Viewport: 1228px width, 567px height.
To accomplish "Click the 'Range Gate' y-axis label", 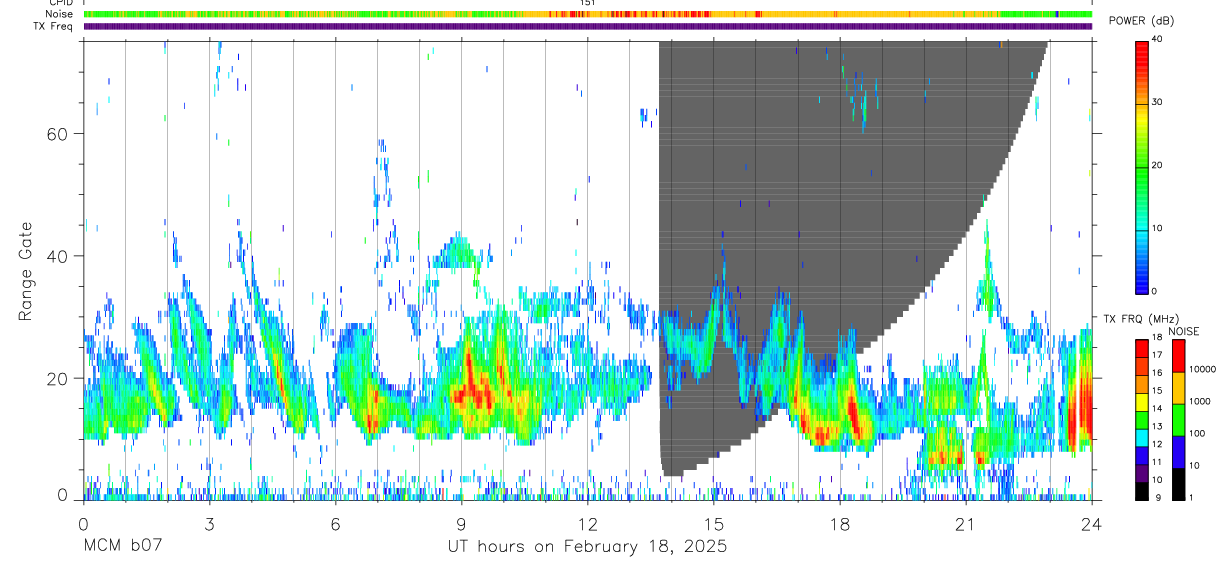I will (x=25, y=271).
